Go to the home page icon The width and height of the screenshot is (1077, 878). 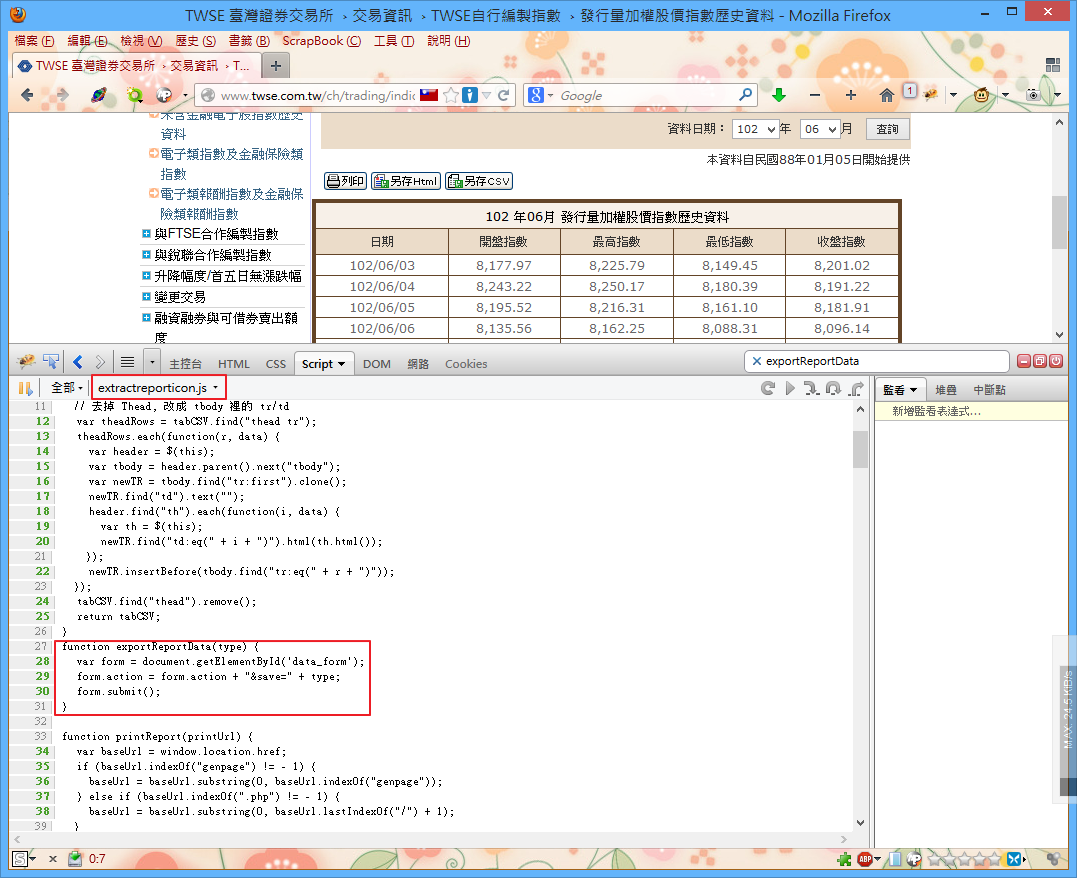pos(887,95)
